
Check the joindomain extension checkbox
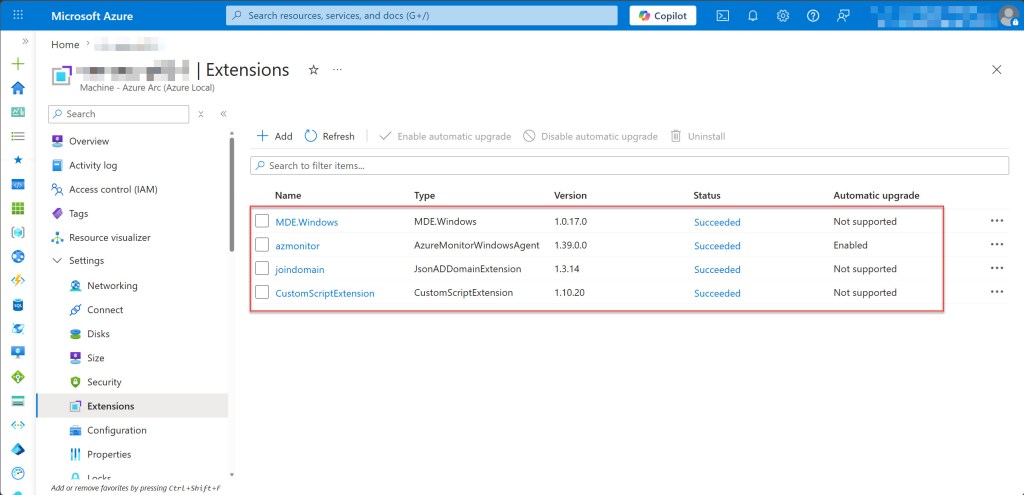click(262, 269)
